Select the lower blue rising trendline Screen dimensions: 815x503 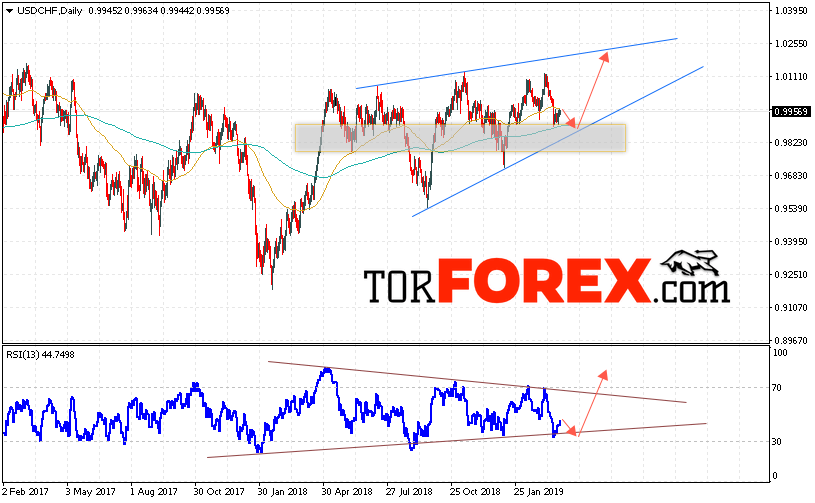(558, 141)
